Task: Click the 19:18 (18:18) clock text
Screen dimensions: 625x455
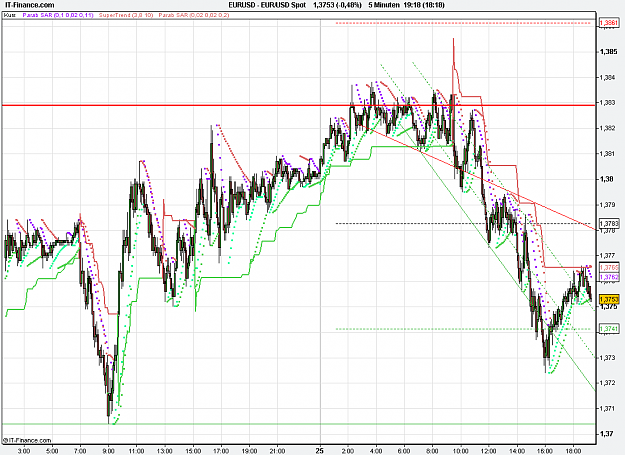Action: click(x=424, y=5)
